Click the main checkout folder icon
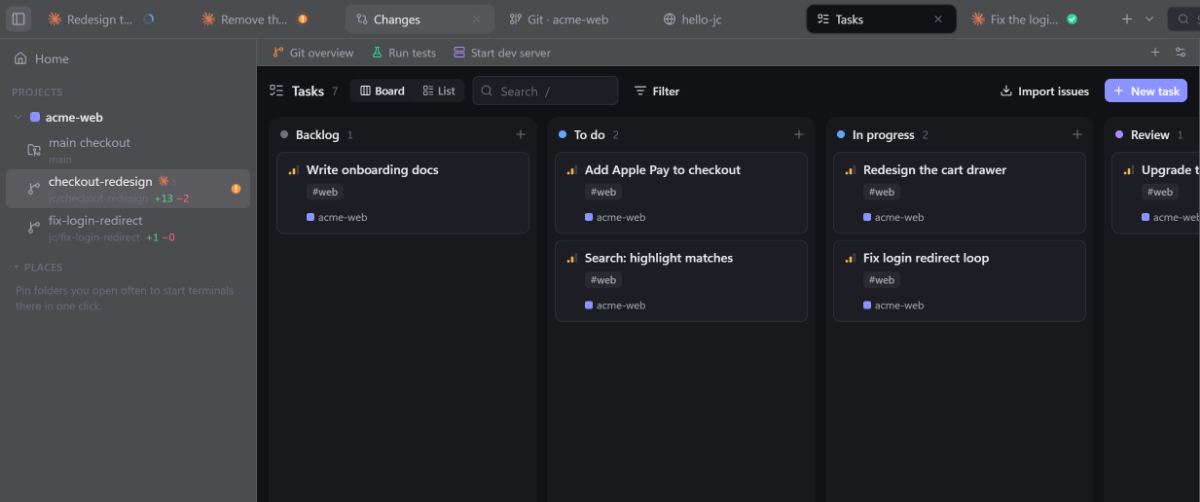Image resolution: width=1200 pixels, height=502 pixels. pos(34,150)
